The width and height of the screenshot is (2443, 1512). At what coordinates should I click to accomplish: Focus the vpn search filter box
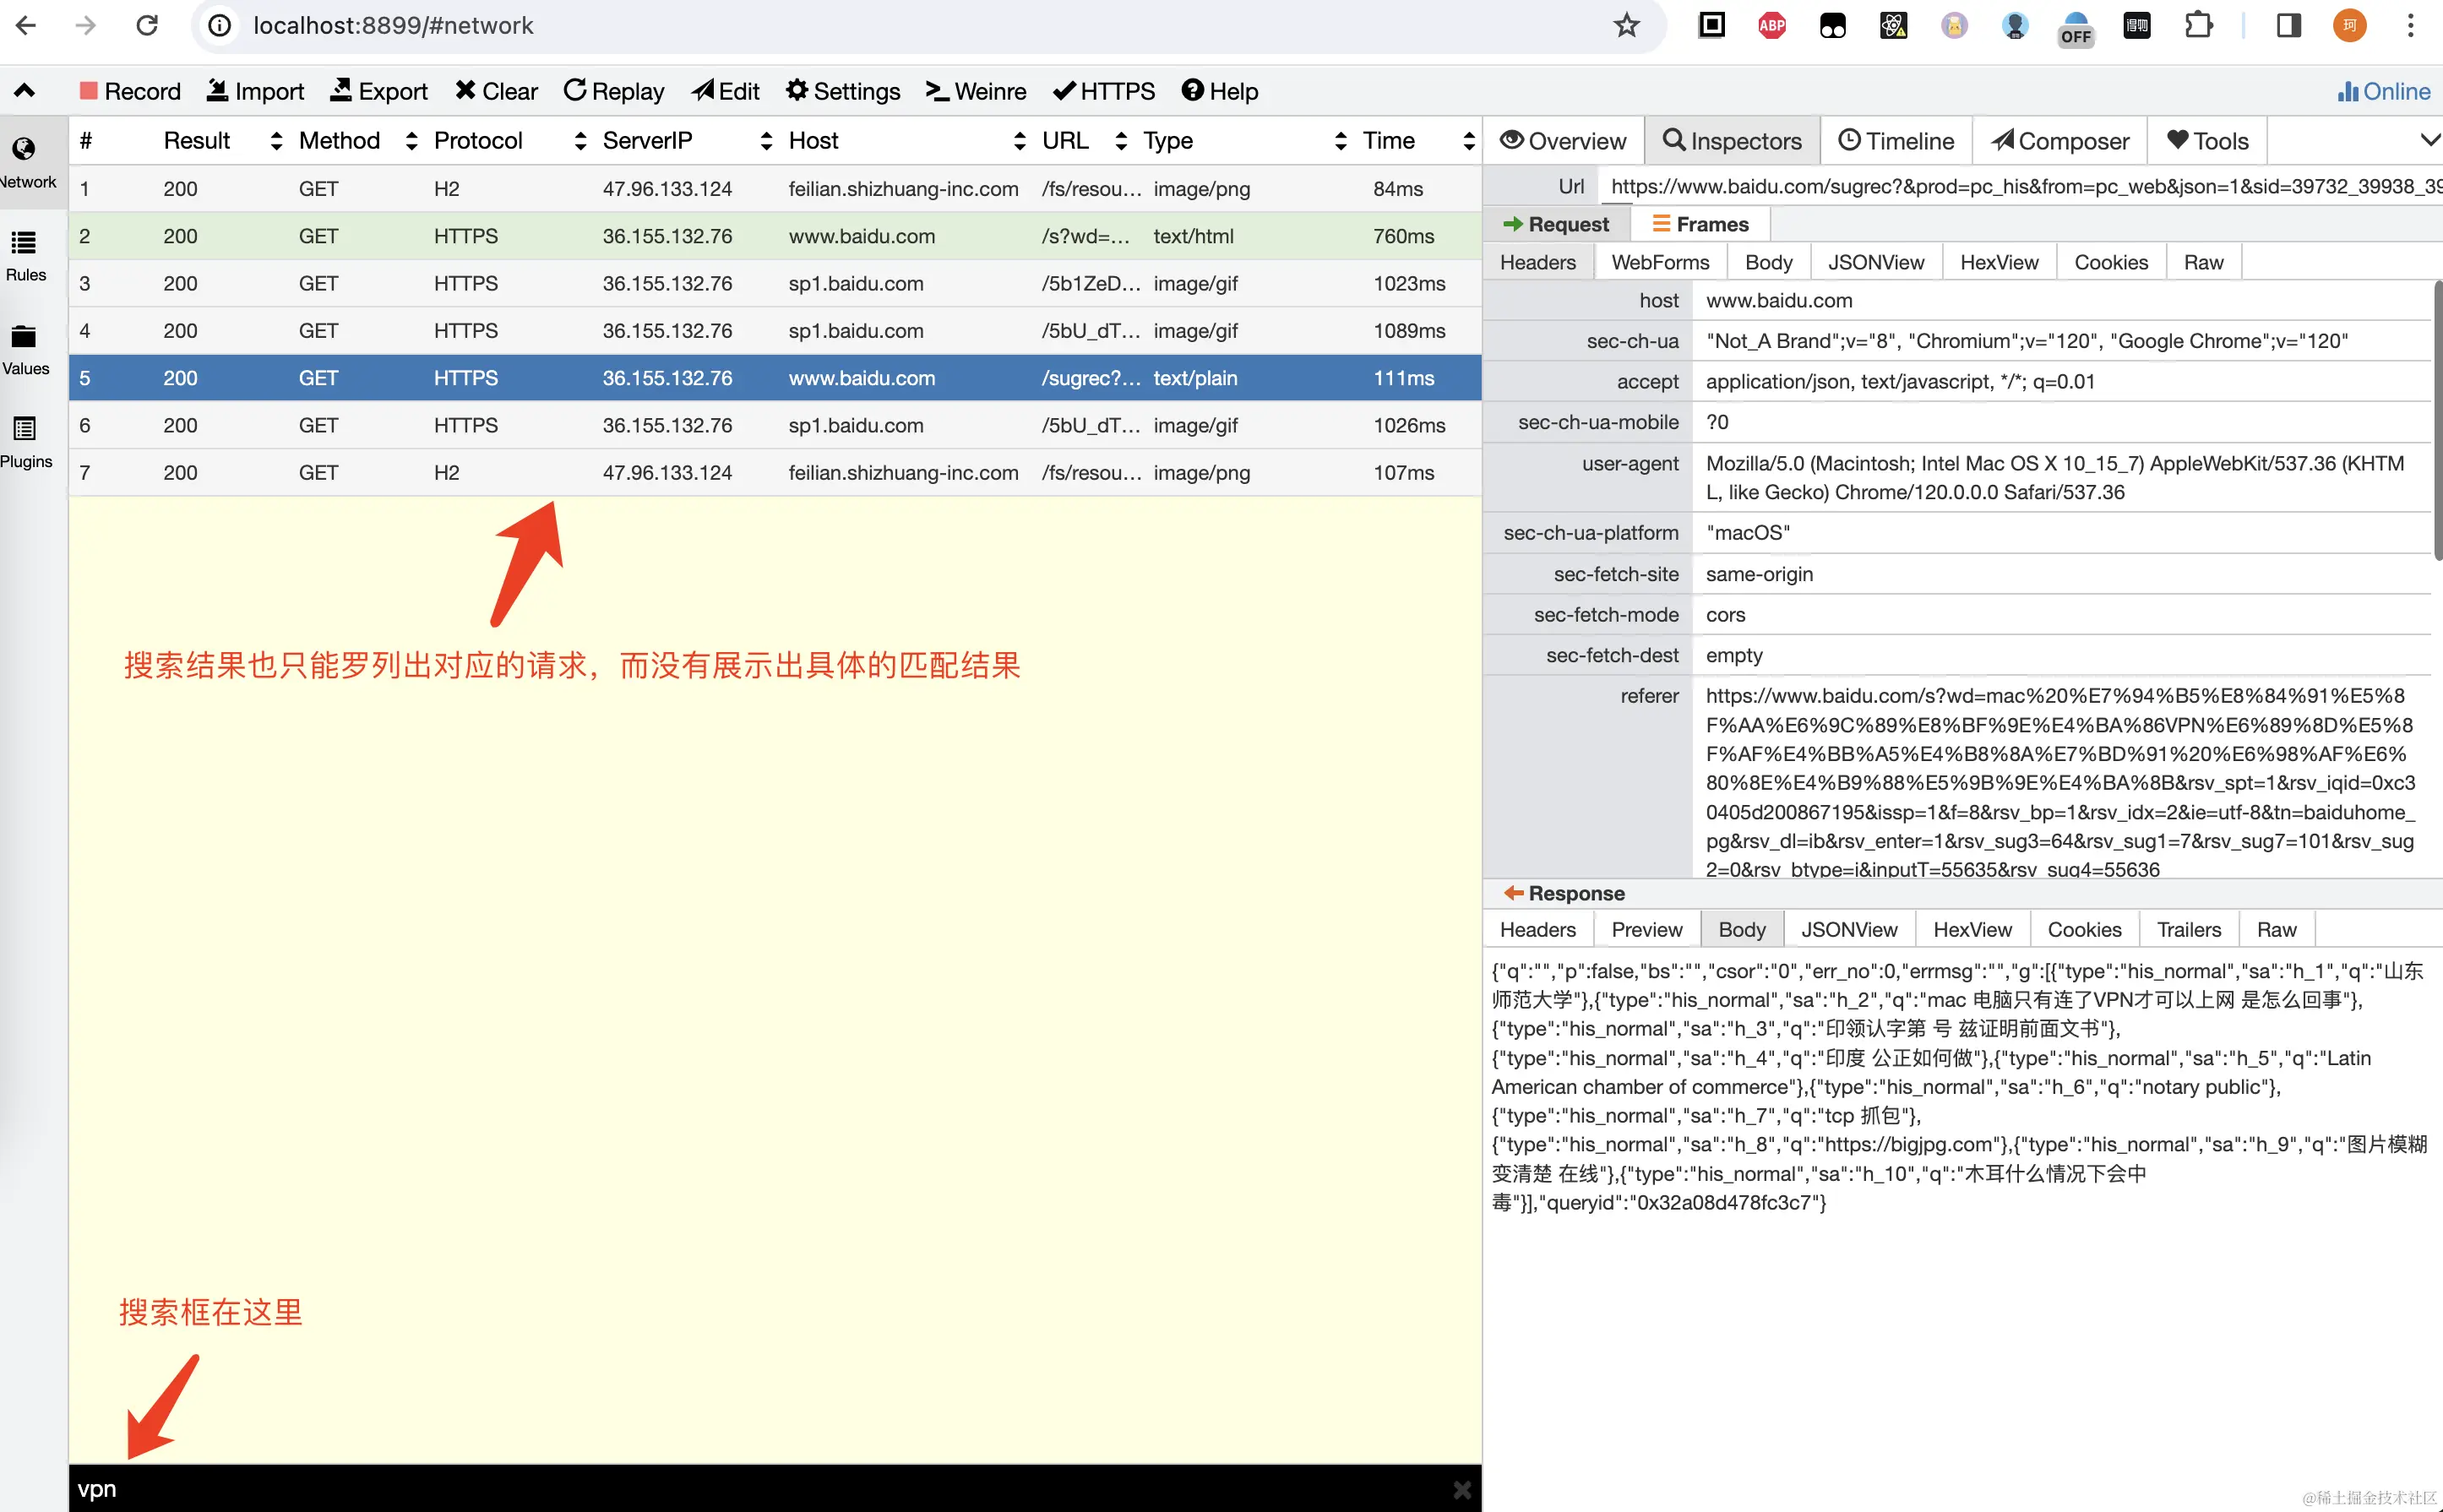coord(700,1489)
